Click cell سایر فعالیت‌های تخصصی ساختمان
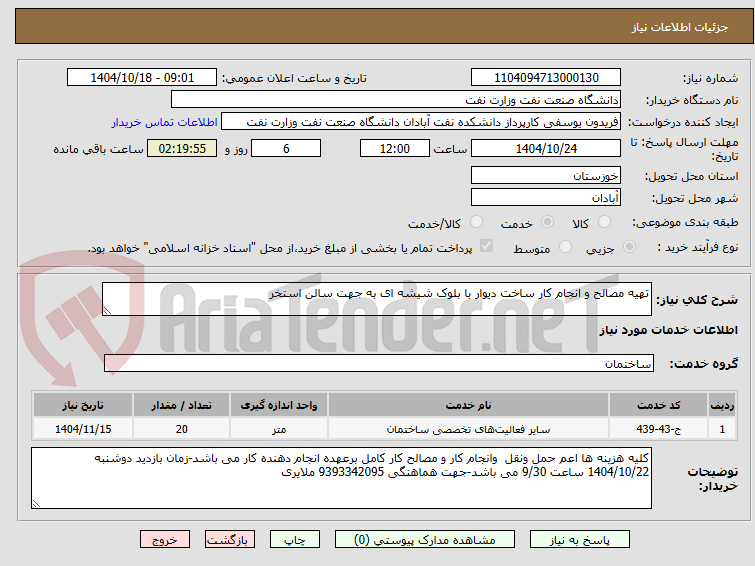 (x=468, y=429)
